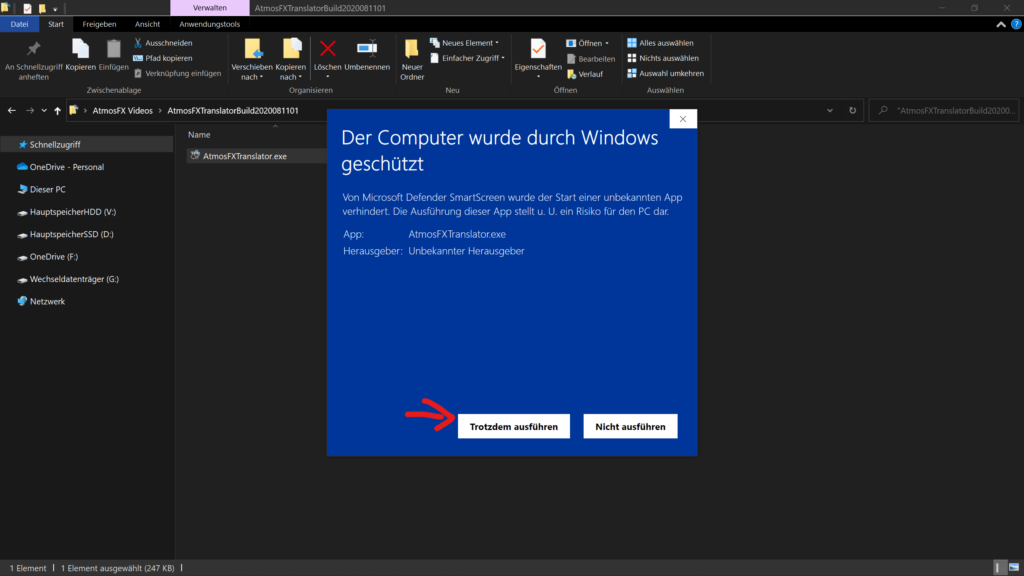This screenshot has width=1024, height=576.
Task: Close the SmartScreen dialog with X
Action: 683,119
